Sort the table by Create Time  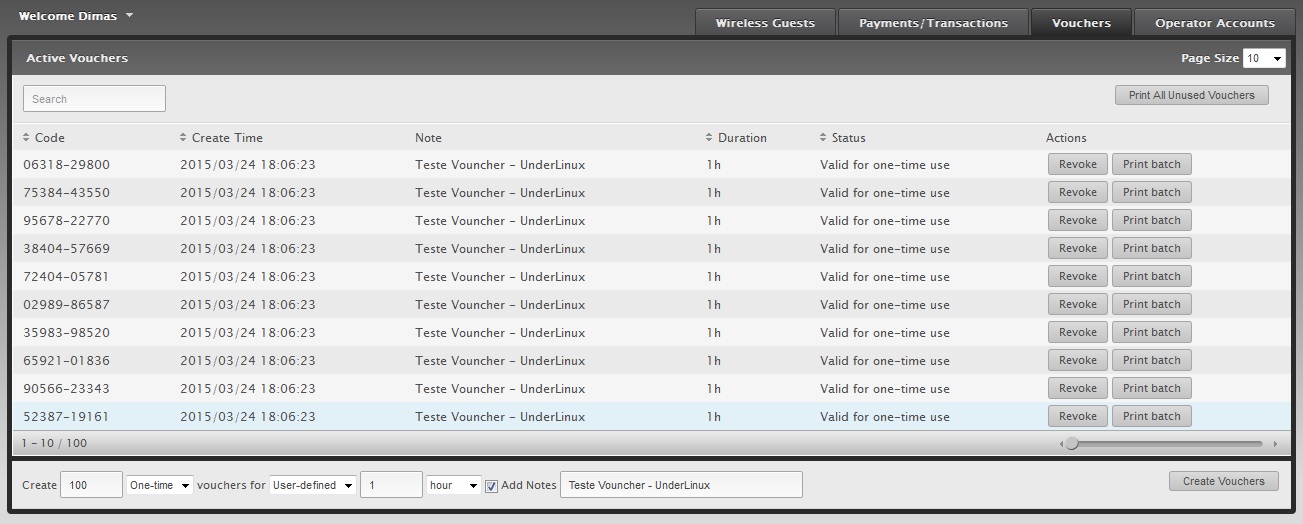(x=221, y=137)
